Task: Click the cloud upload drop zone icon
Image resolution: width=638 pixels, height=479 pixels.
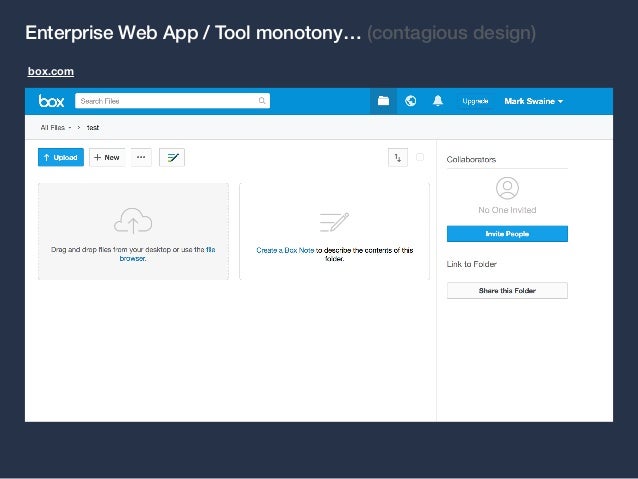Action: (x=133, y=221)
